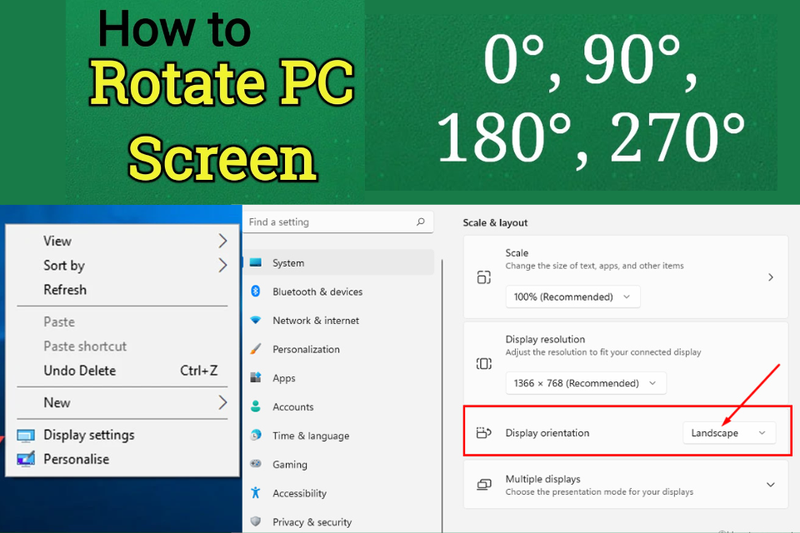Expand the New submenu arrow

click(222, 402)
